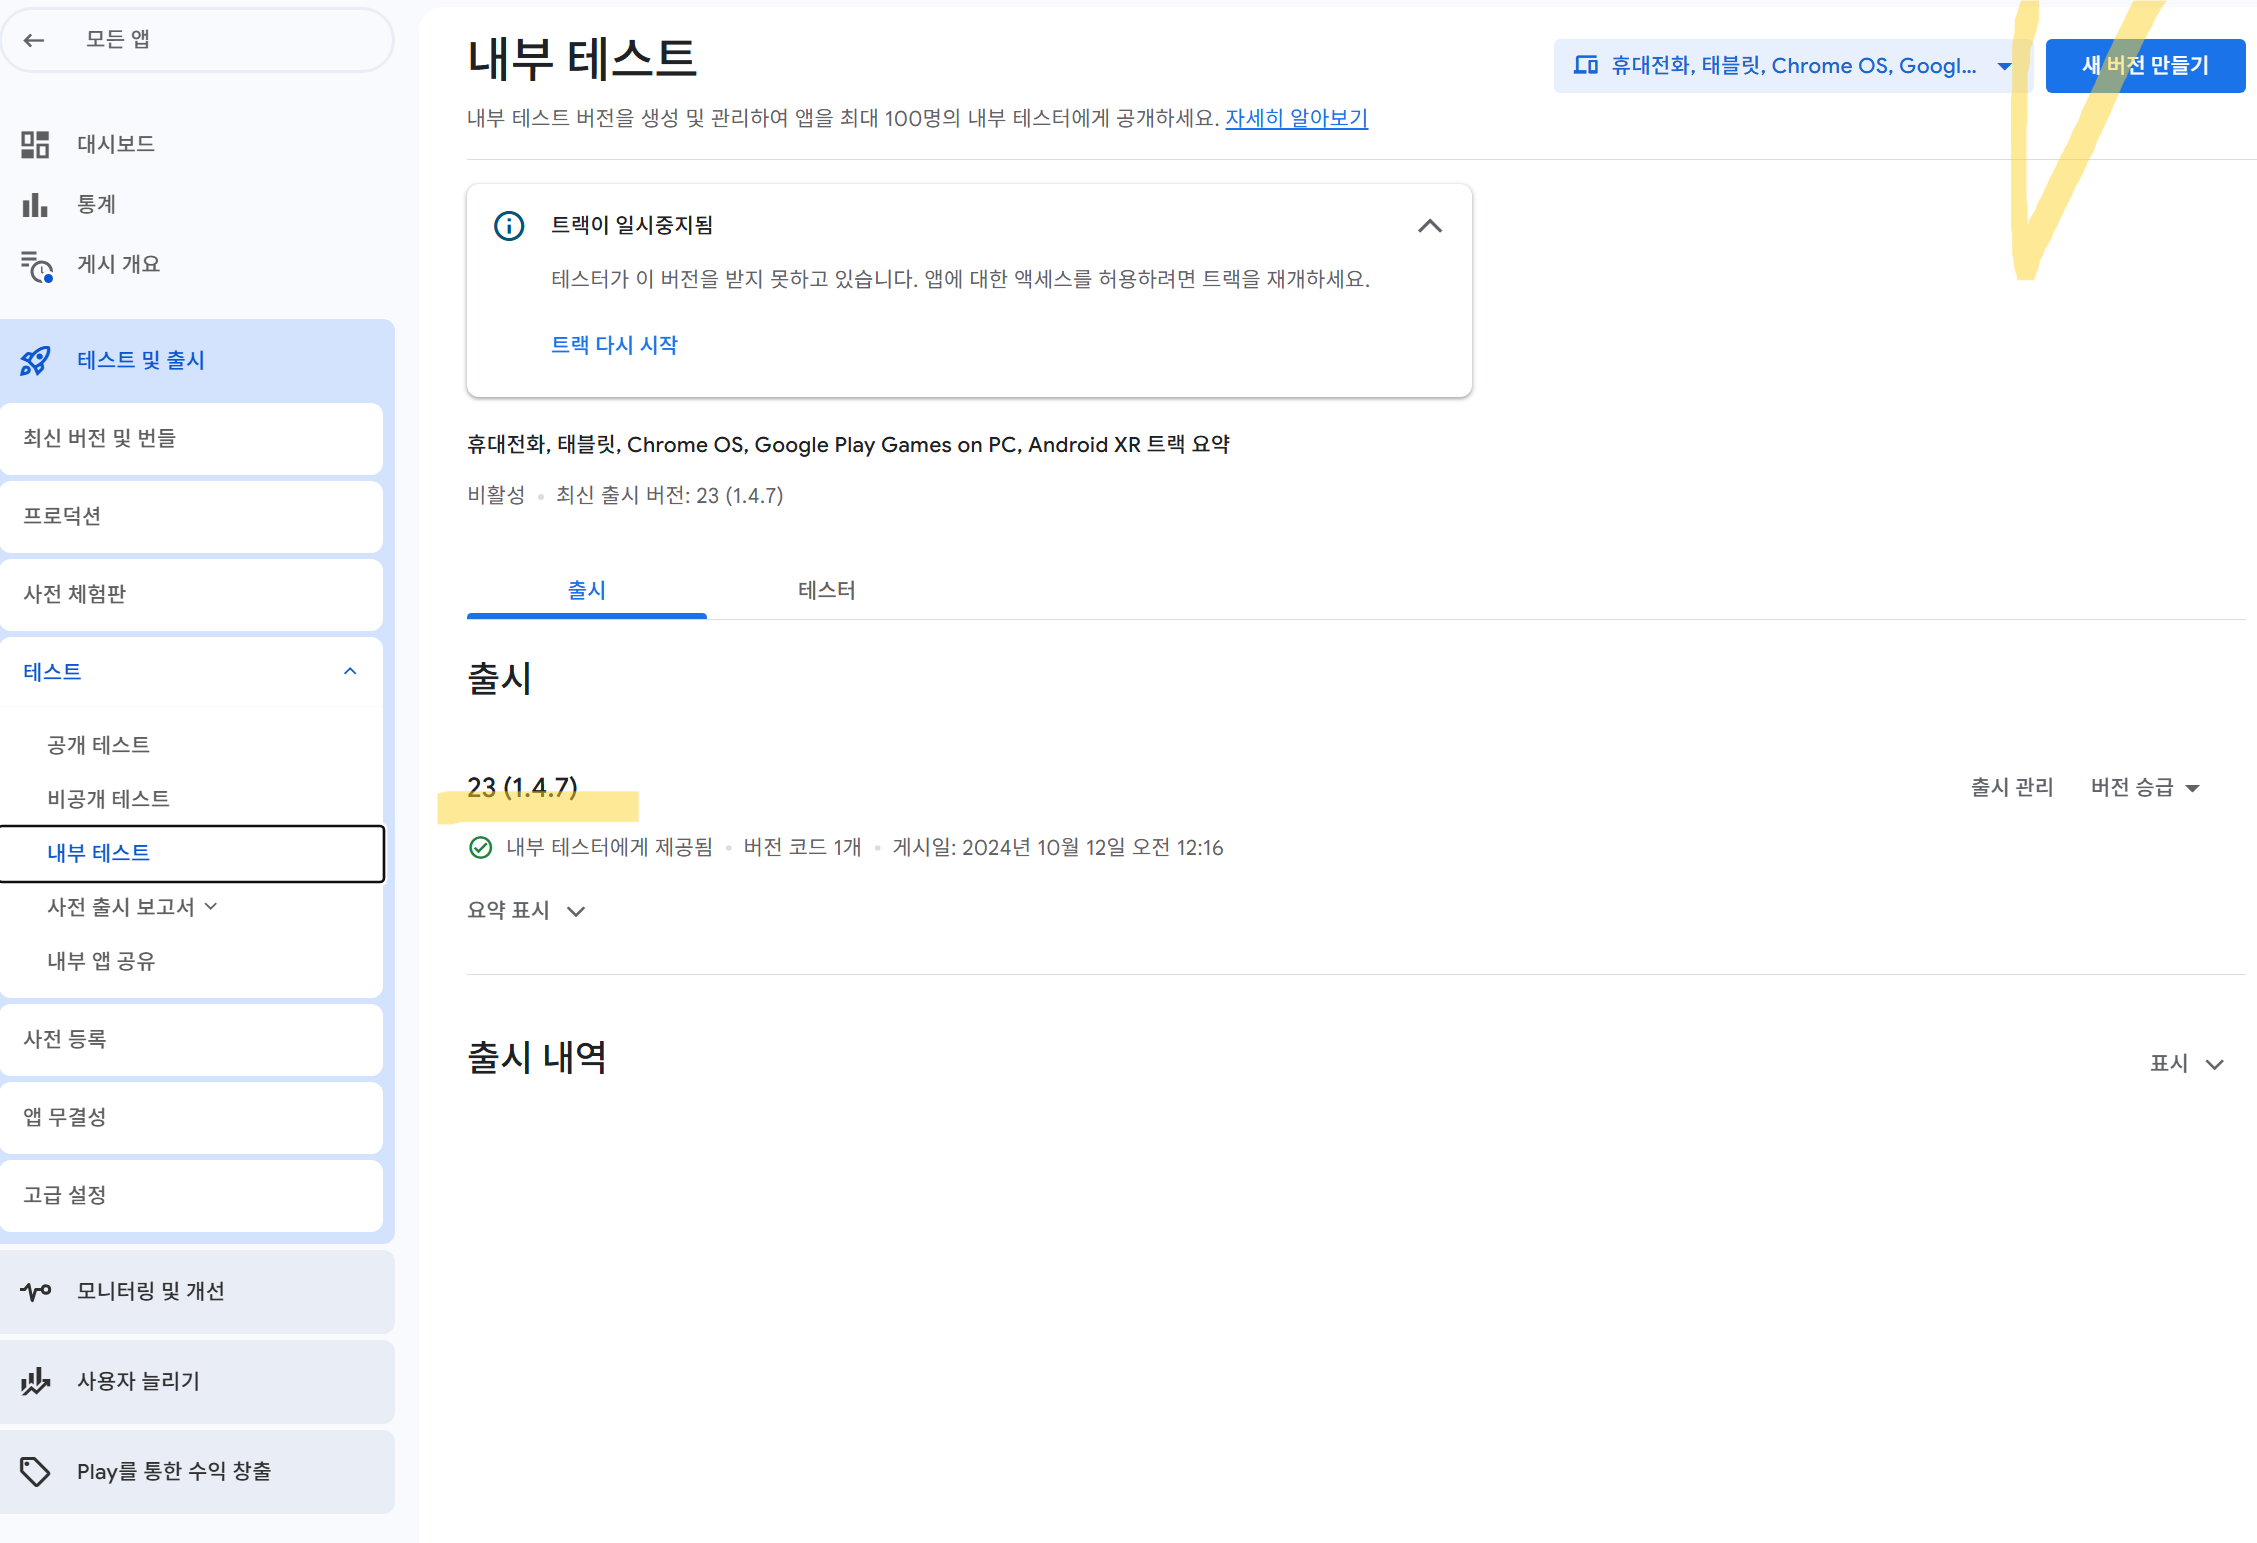Open the 통계 bar chart icon
The height and width of the screenshot is (1543, 2257).
(x=35, y=205)
